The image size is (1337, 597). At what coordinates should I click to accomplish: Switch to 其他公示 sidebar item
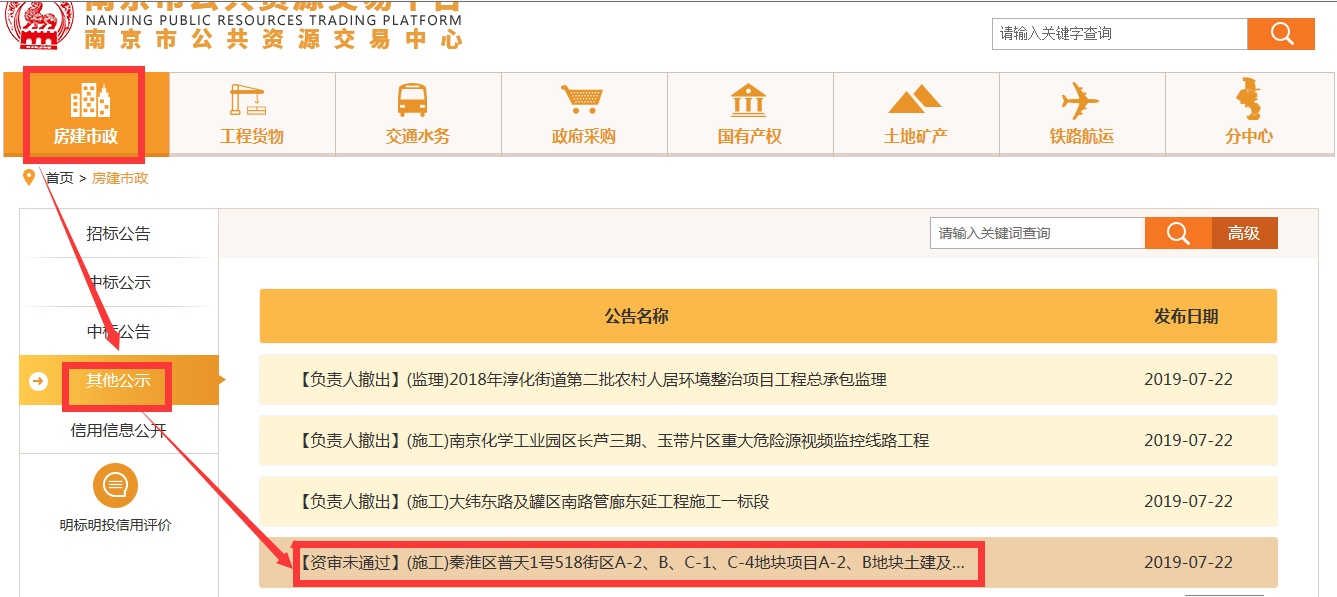click(118, 381)
